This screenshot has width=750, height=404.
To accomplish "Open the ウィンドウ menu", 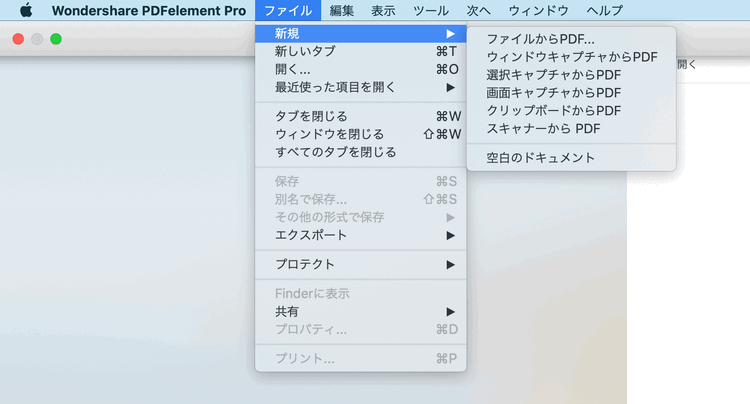I will pos(538,11).
